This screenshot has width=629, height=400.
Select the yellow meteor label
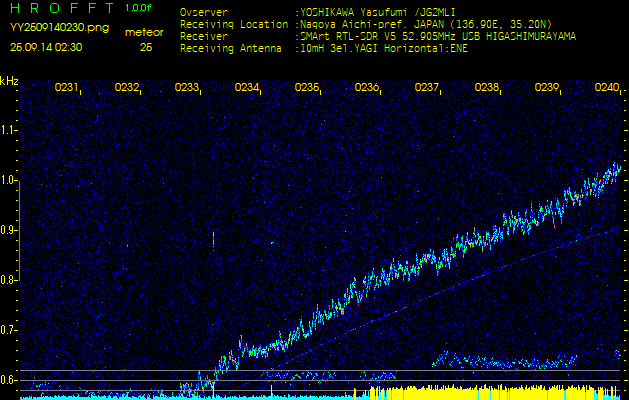pos(145,32)
